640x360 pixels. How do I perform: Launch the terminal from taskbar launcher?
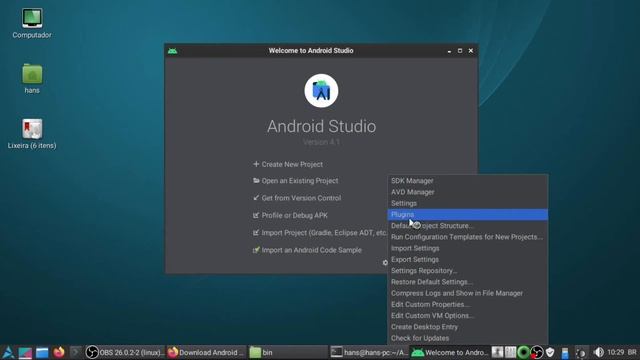76,352
